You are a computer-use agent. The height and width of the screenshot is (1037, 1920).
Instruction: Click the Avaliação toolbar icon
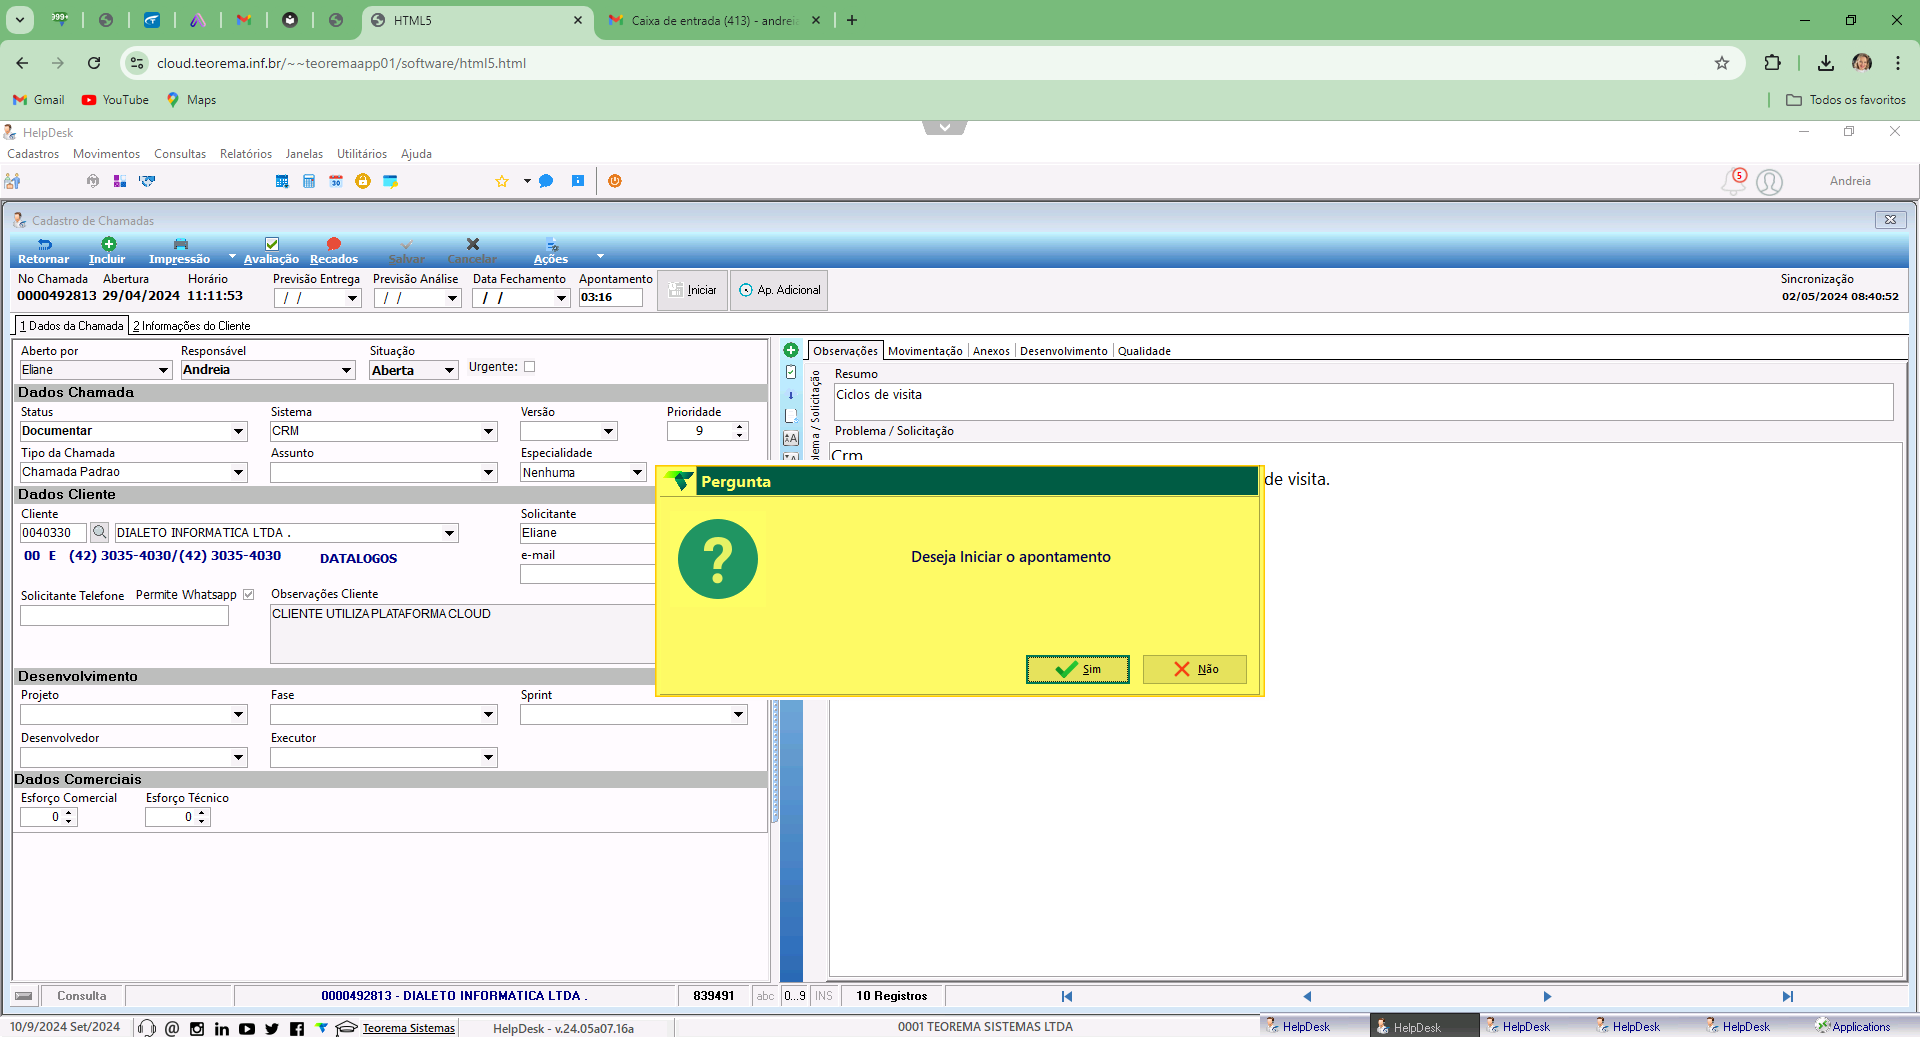[271, 245]
